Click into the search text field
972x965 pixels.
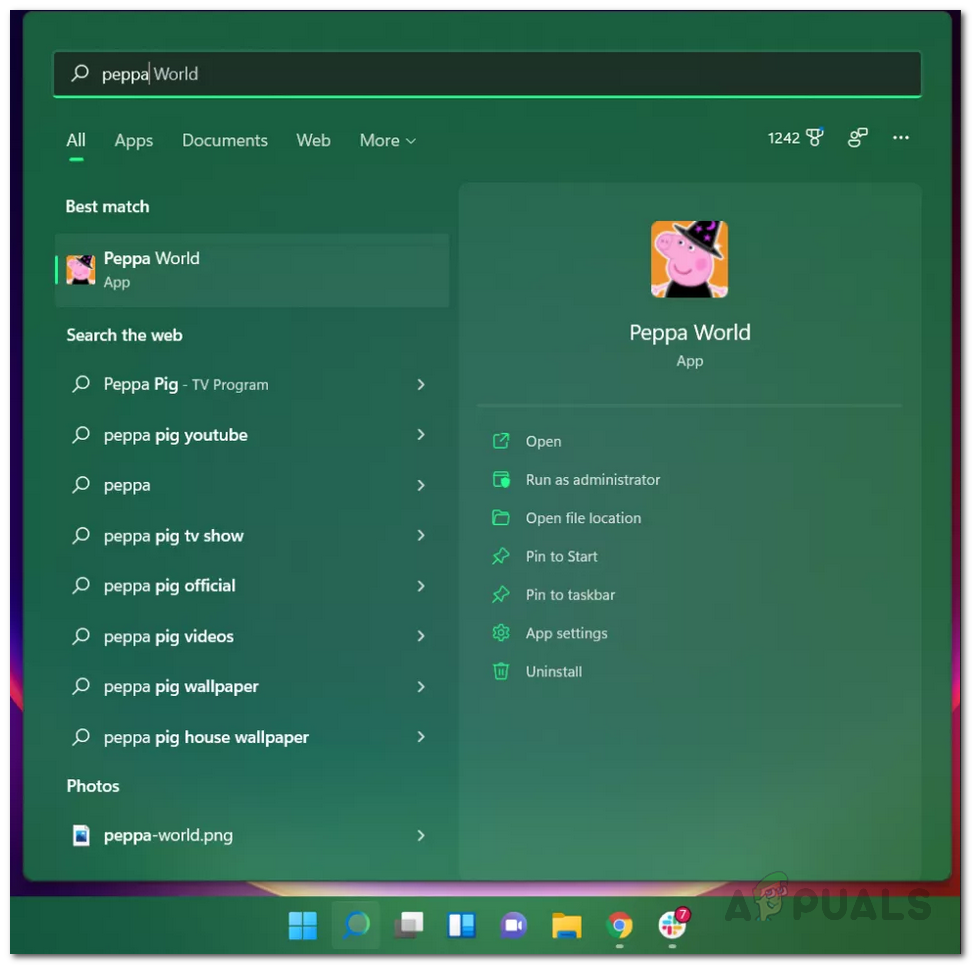click(x=487, y=74)
